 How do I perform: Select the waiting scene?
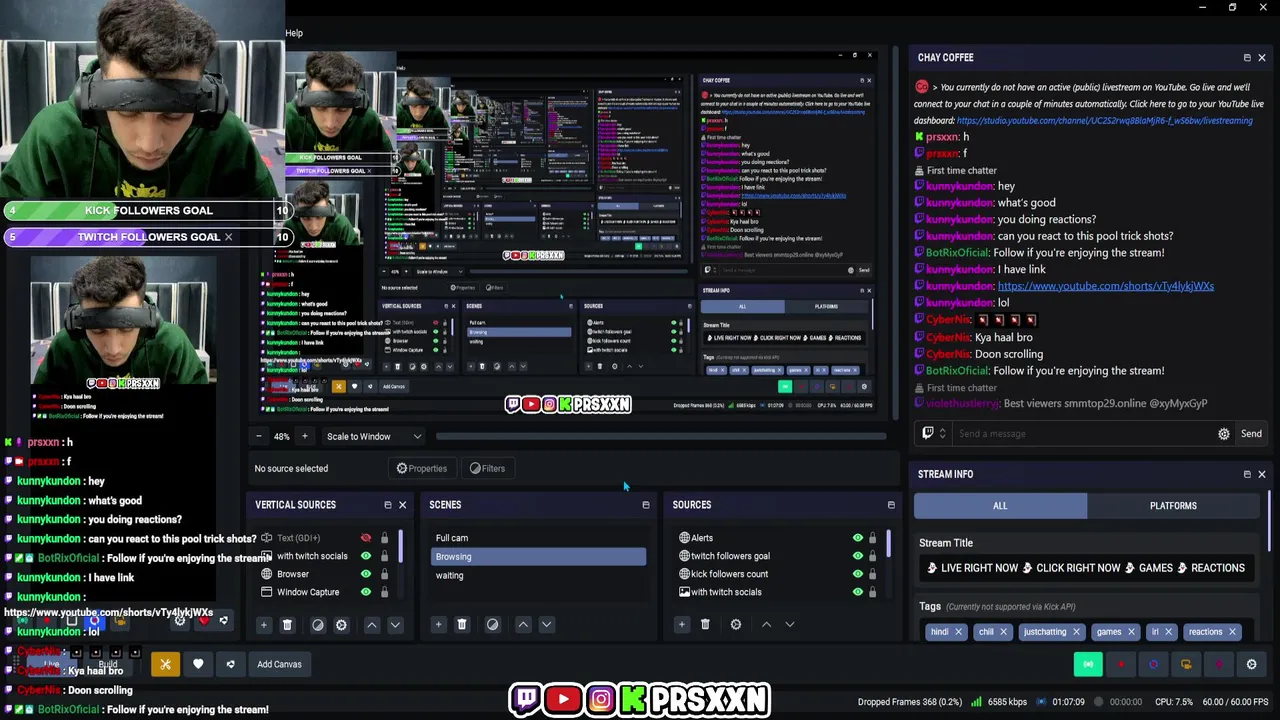pyautogui.click(x=538, y=575)
